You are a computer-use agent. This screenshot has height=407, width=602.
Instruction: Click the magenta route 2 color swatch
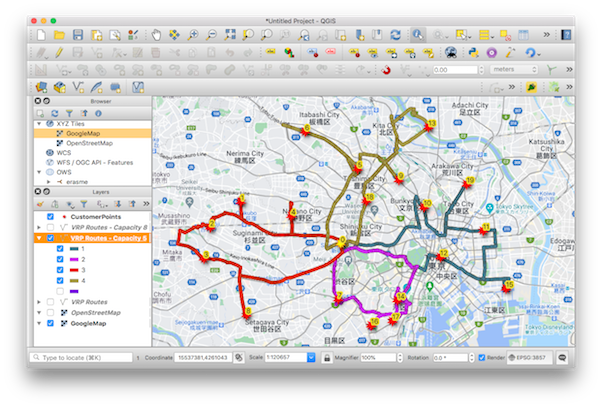(x=74, y=259)
